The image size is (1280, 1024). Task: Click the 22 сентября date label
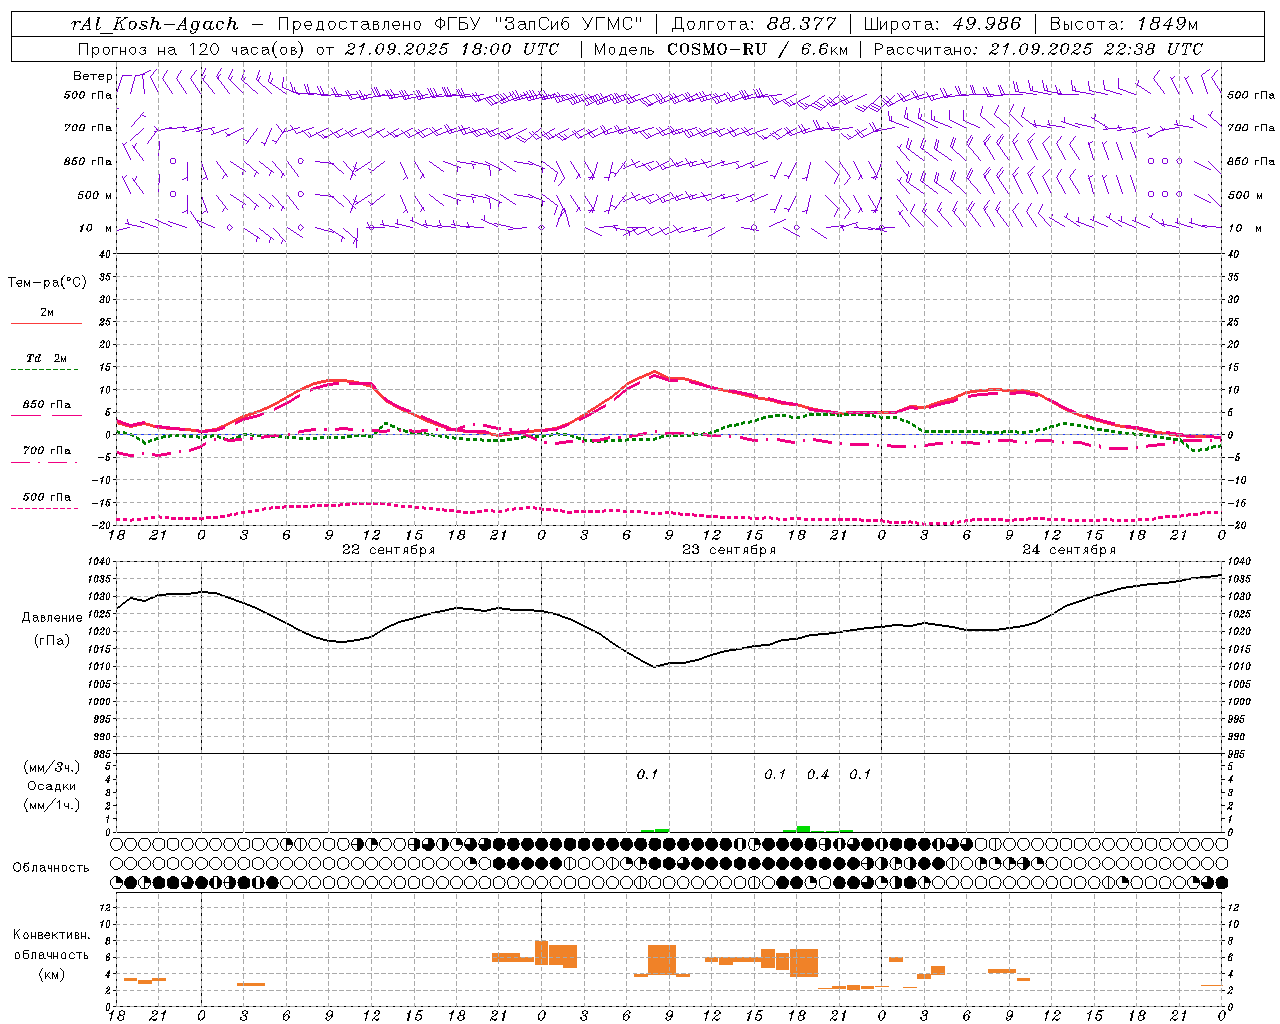(x=389, y=549)
